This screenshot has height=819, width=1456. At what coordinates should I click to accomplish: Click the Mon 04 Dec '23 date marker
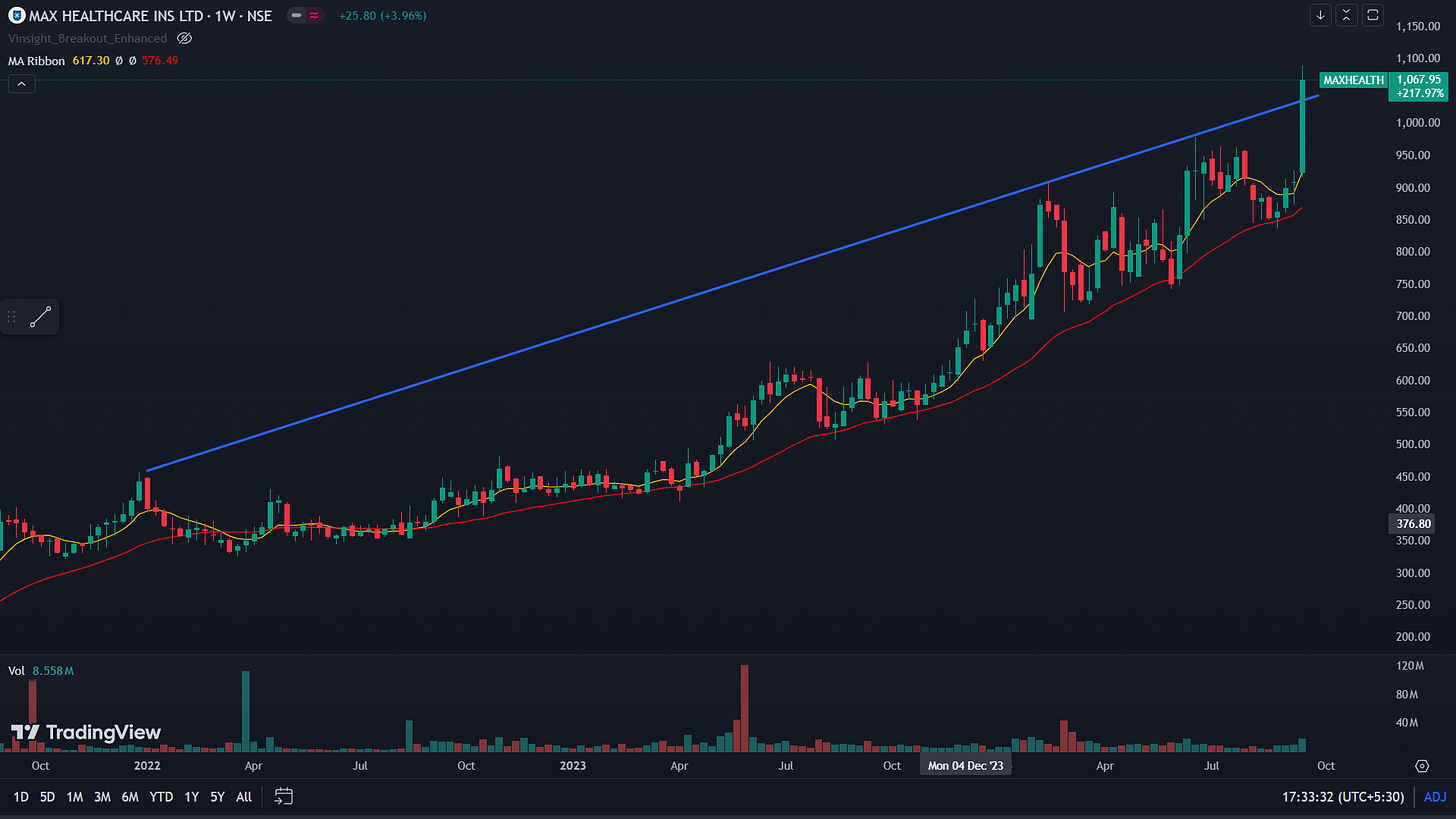point(968,766)
